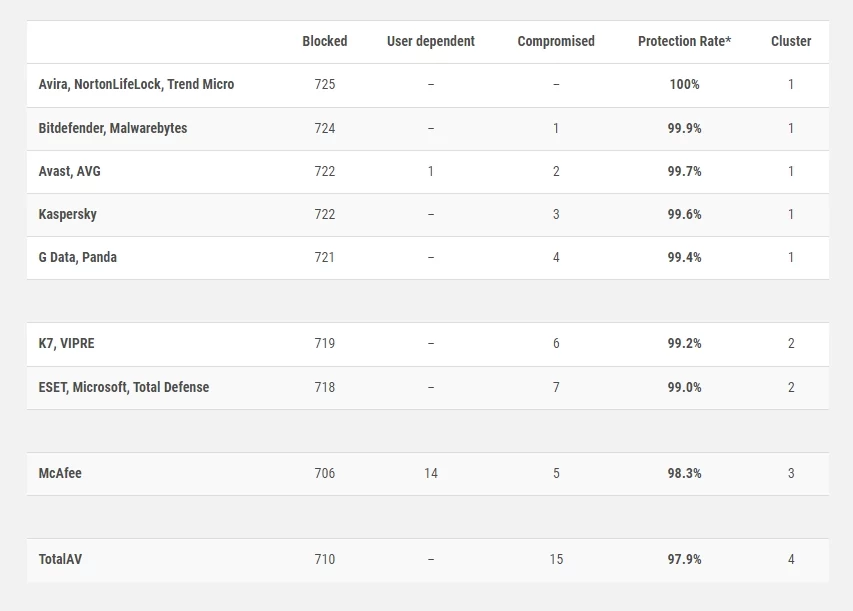This screenshot has height=611, width=853.
Task: Select McAfee's 98.3% protection rate
Action: (x=684, y=473)
